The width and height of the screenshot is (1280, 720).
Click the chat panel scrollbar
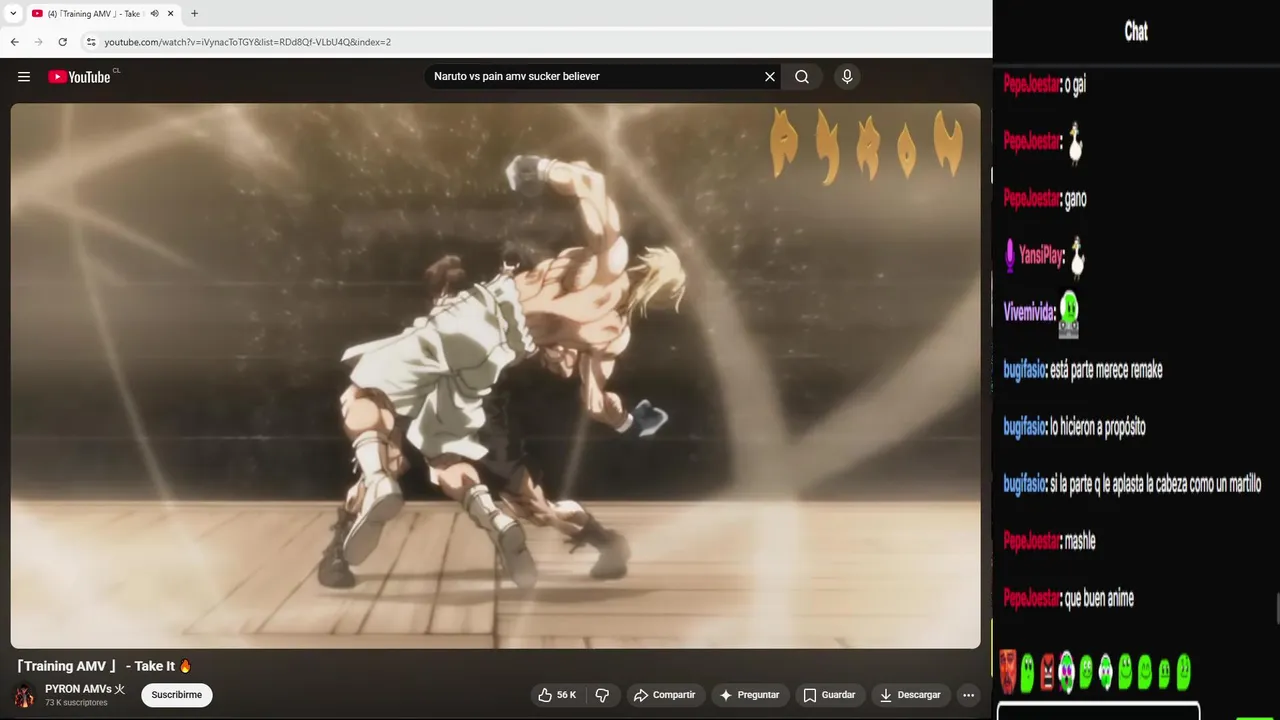click(1276, 608)
